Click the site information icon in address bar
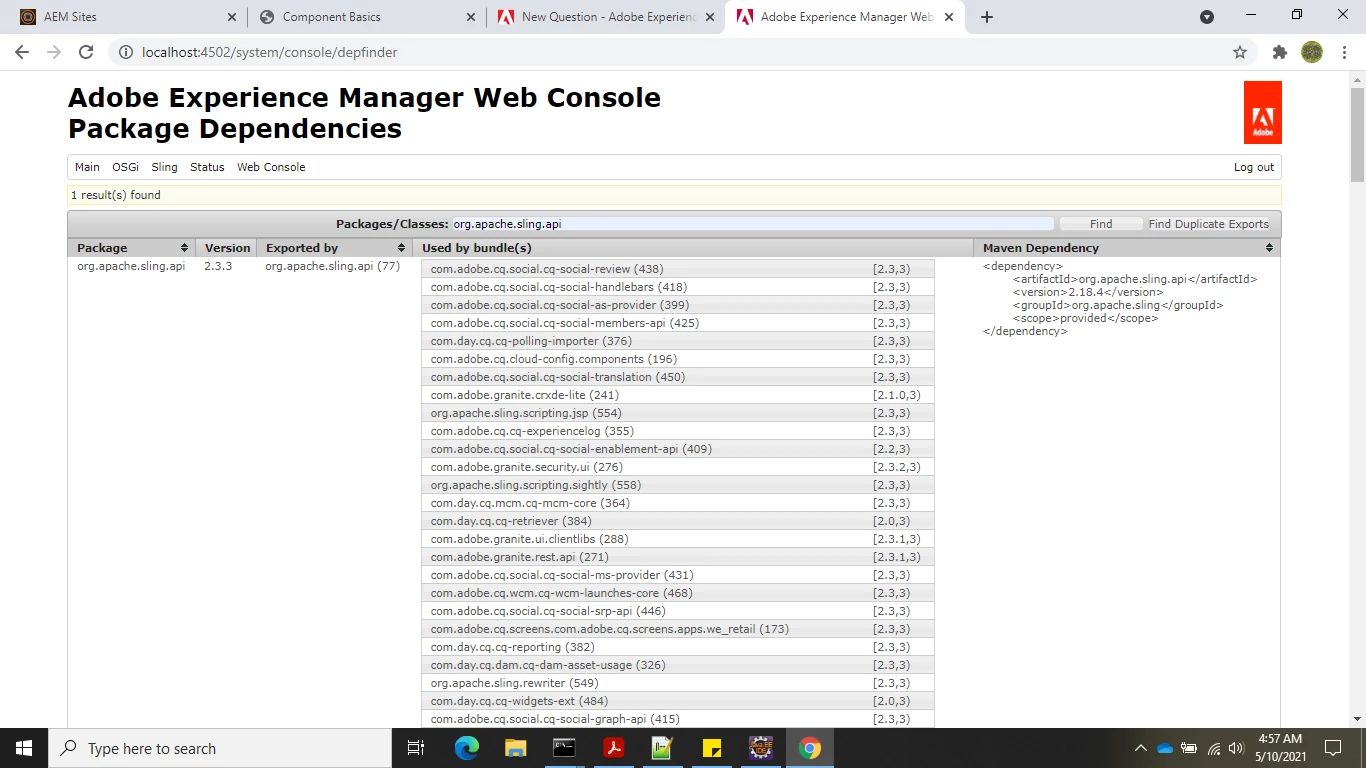Viewport: 1366px width, 768px height. (125, 52)
